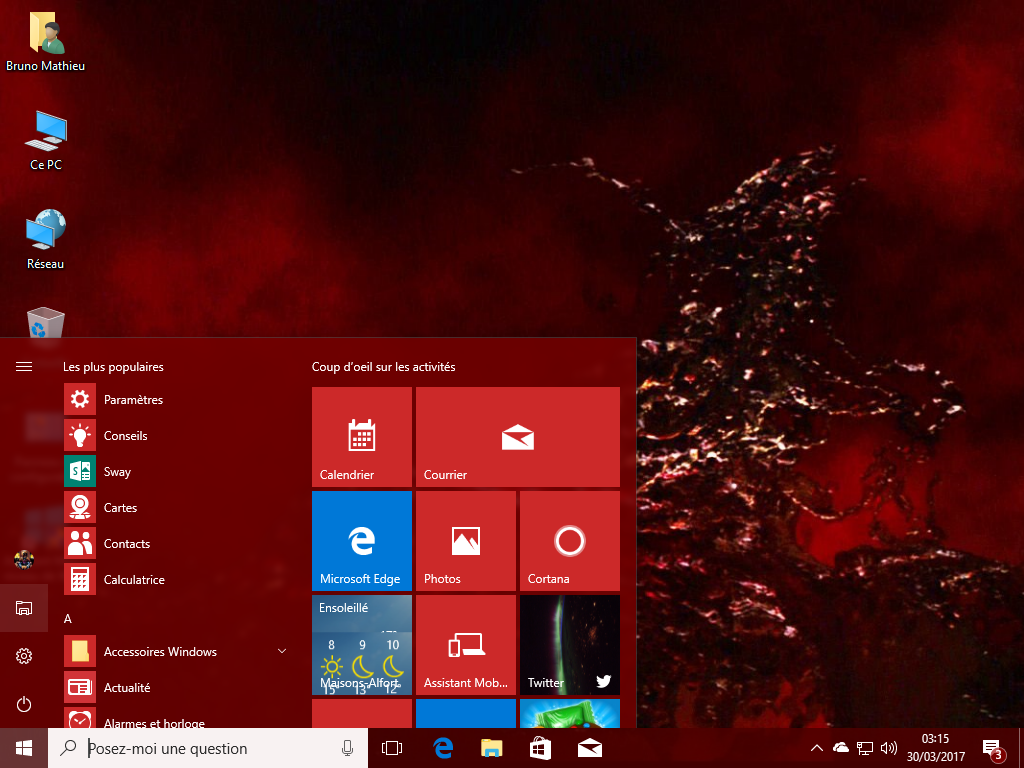Launch the Photos tile
The image size is (1024, 768).
coord(465,540)
